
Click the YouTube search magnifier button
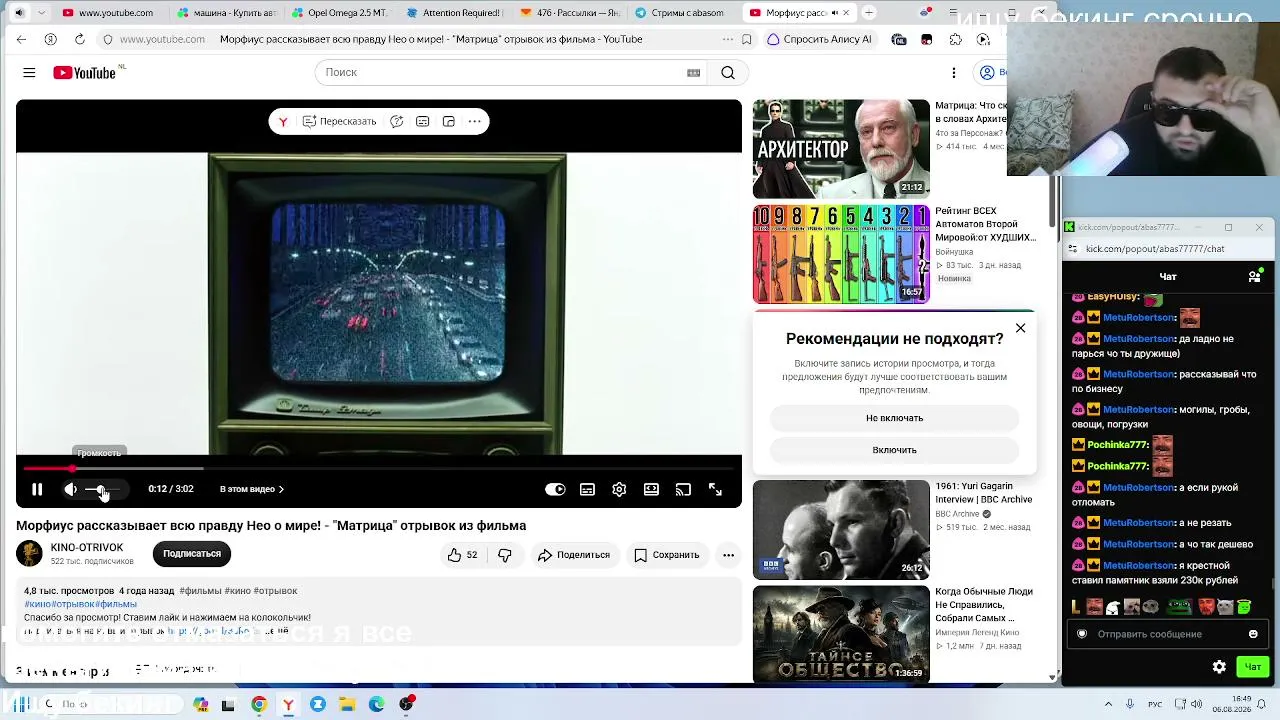coord(728,72)
